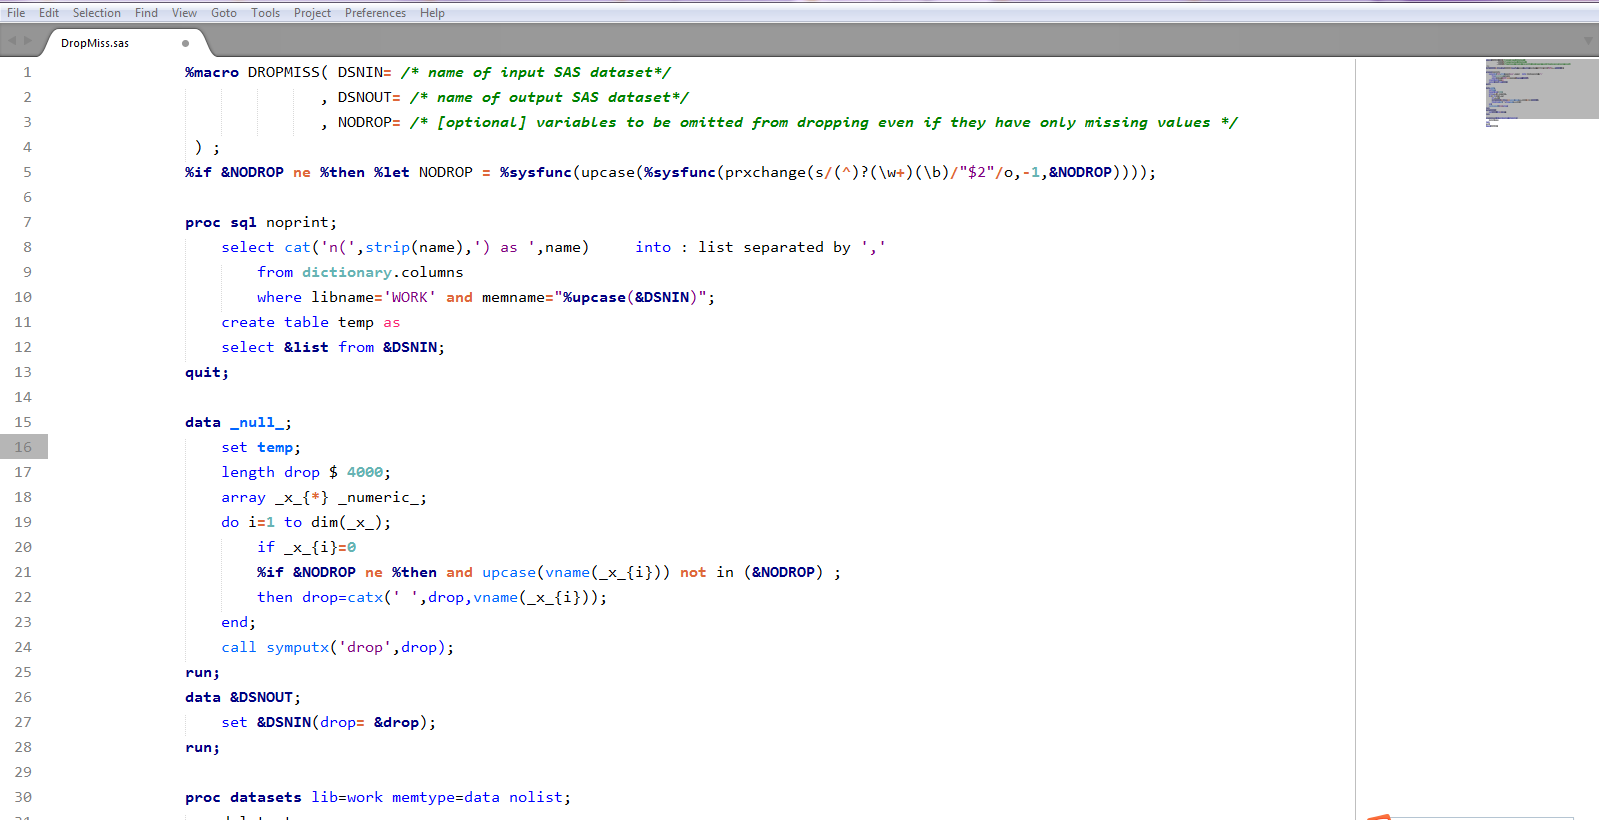This screenshot has width=1599, height=820.
Task: Open the Selection menu
Action: [x=97, y=13]
